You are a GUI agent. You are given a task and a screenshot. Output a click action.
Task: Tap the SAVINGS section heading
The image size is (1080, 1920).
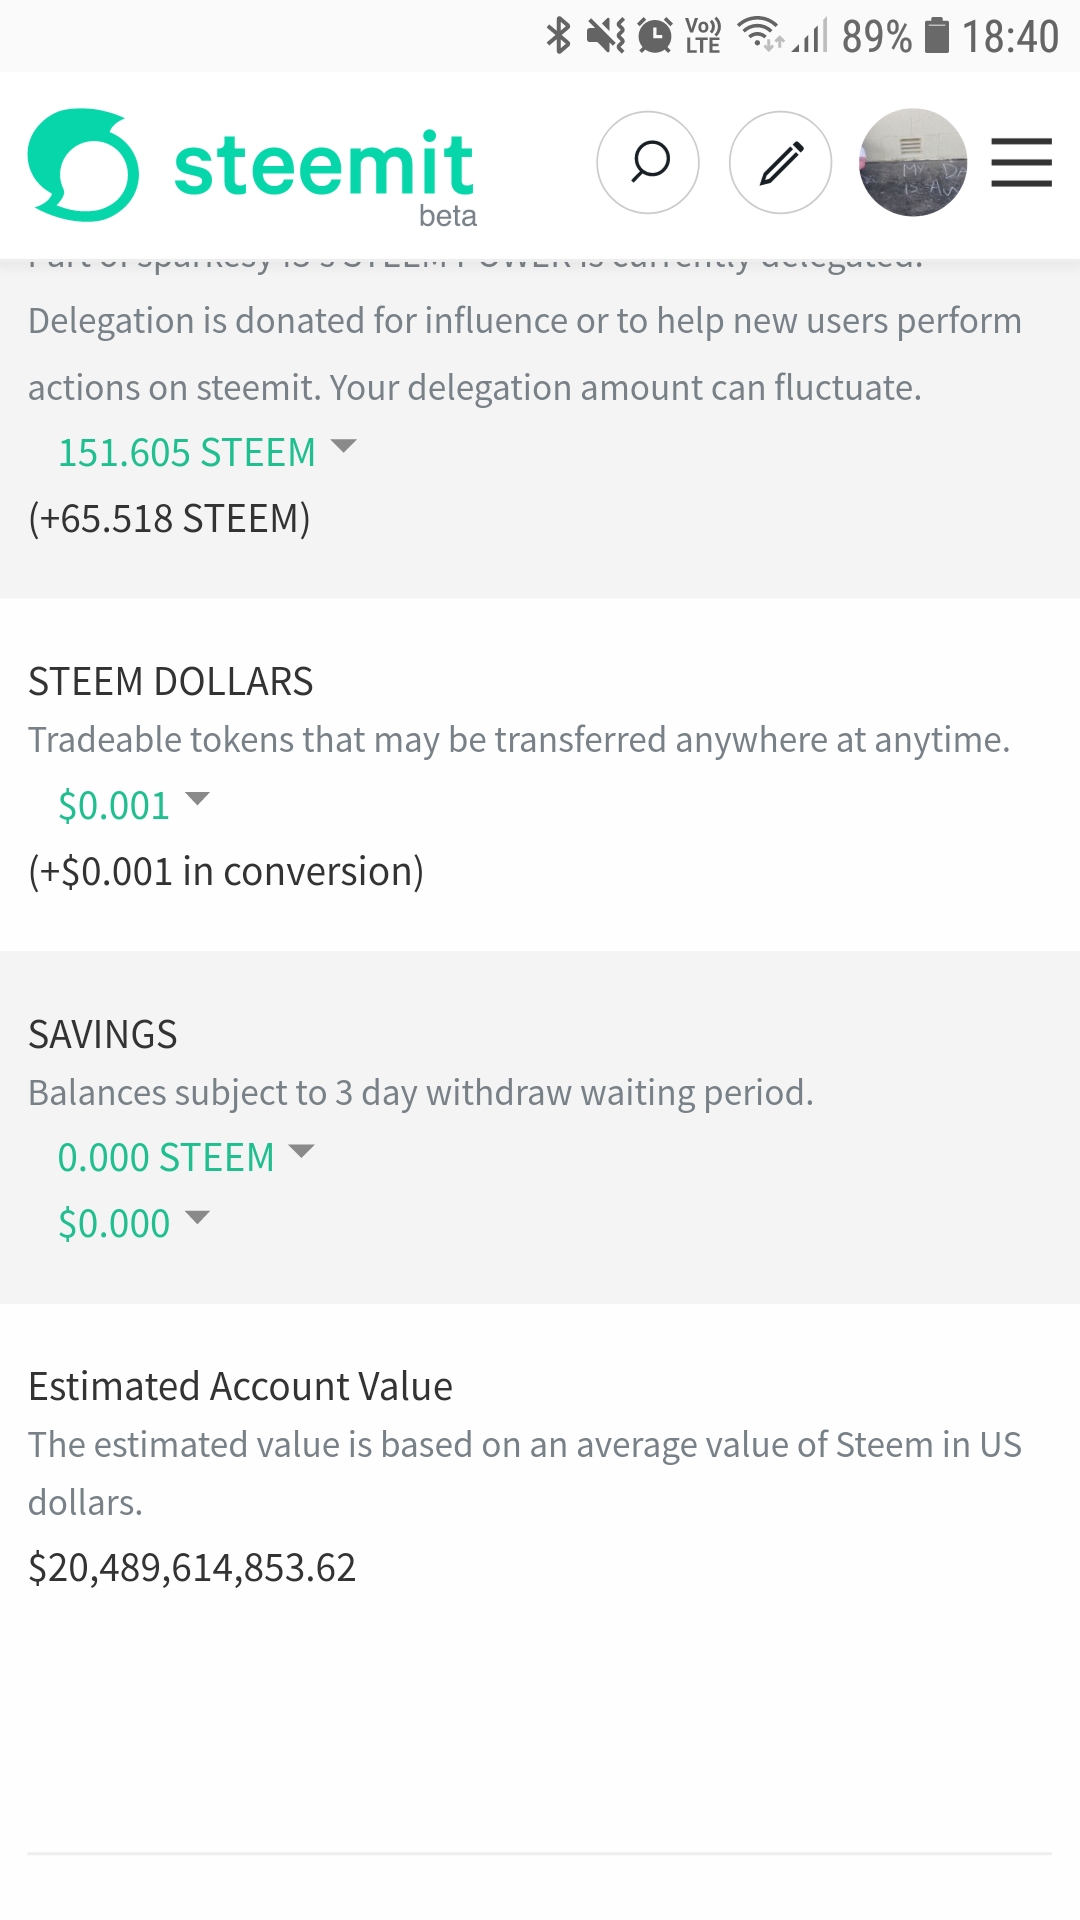103,1035
